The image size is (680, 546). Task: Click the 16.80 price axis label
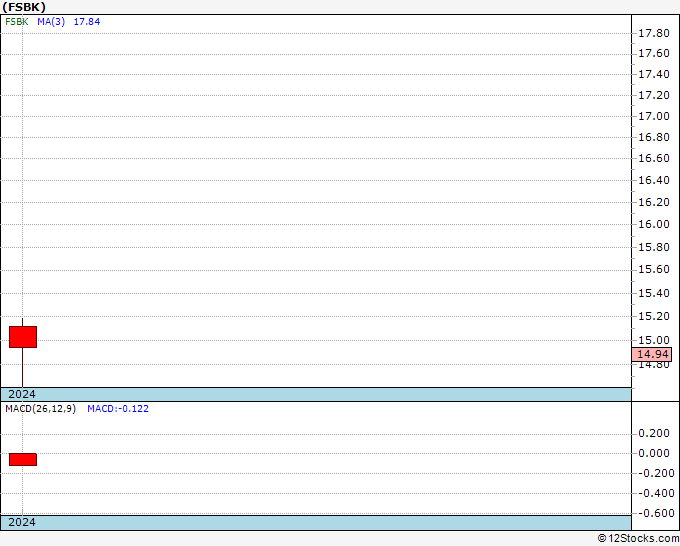[x=654, y=137]
